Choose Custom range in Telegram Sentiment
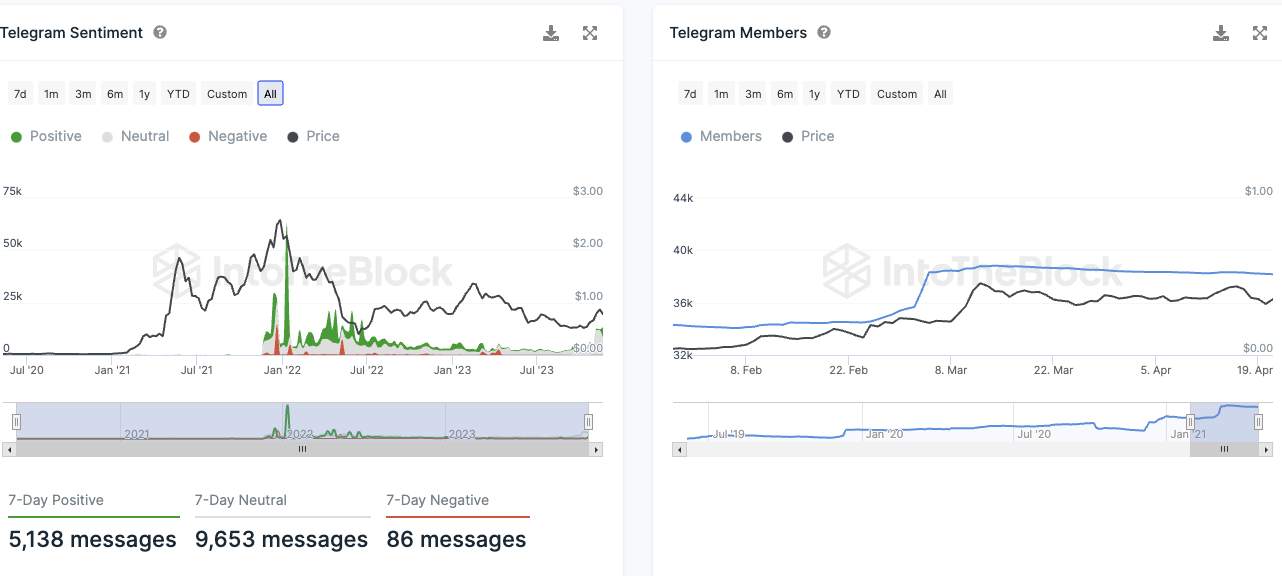Image resolution: width=1282 pixels, height=576 pixels. point(227,94)
